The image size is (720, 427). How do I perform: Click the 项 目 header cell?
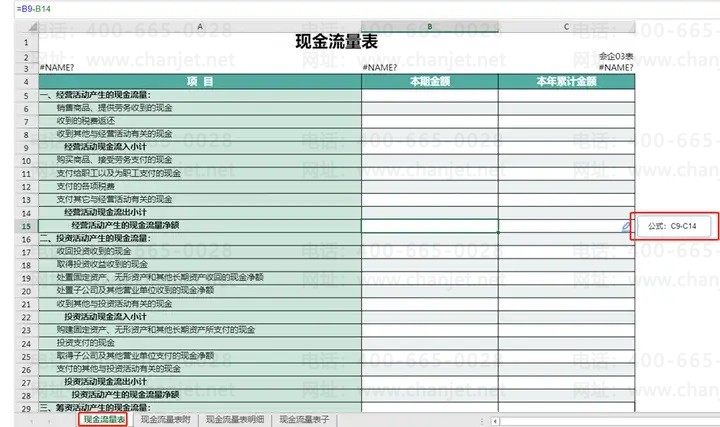[200, 82]
